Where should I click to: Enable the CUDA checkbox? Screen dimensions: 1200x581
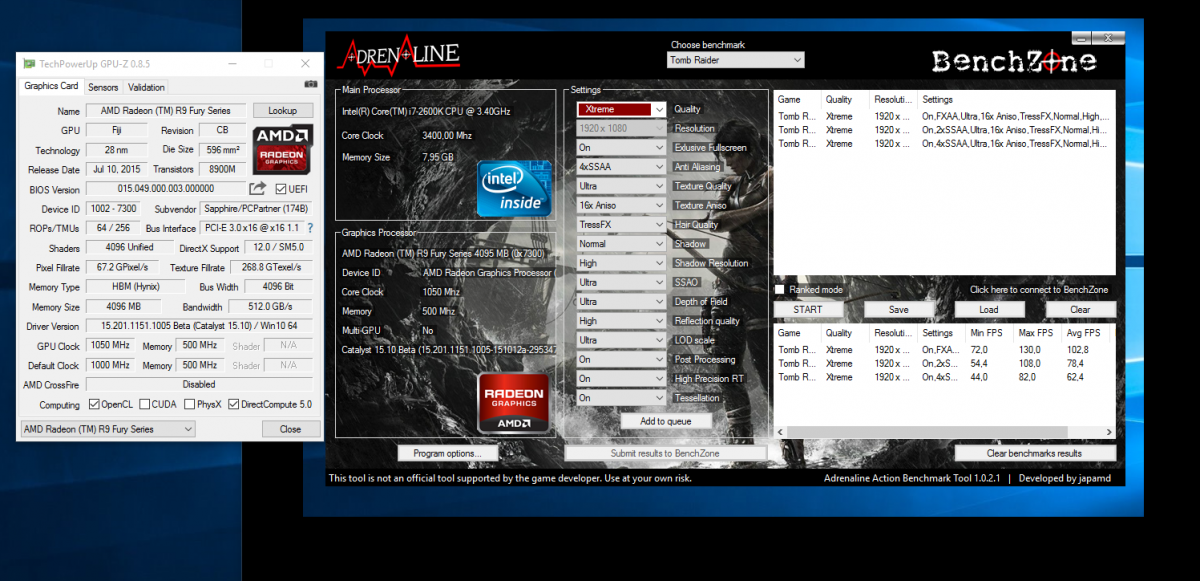click(144, 405)
